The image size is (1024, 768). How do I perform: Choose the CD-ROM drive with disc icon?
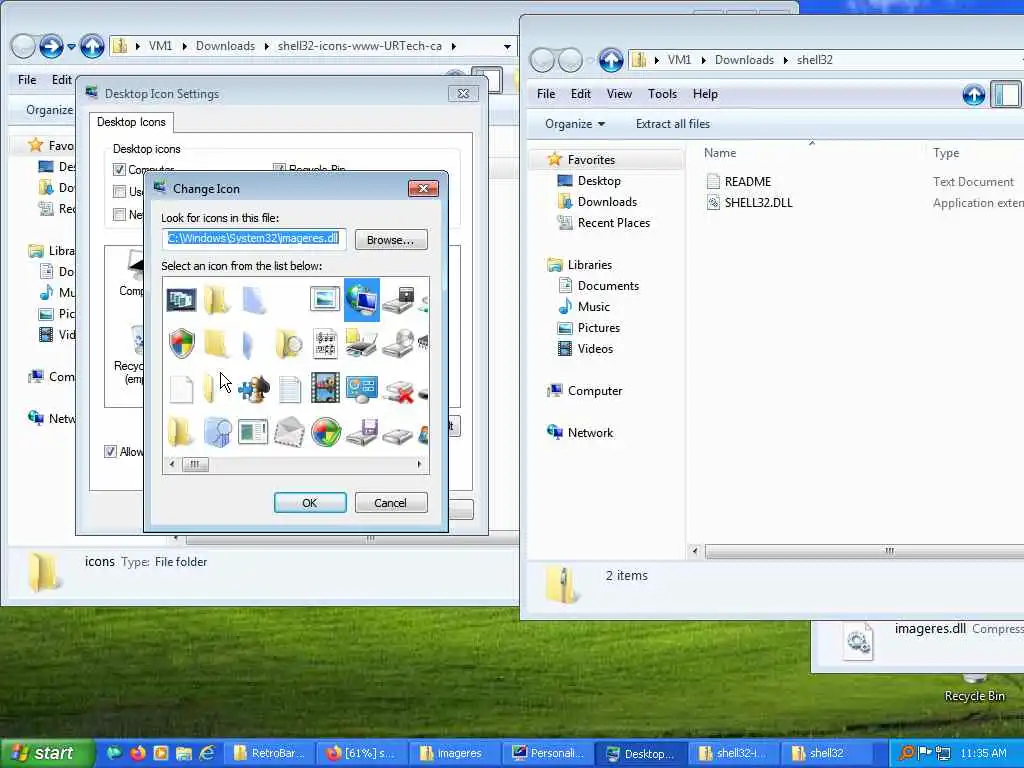(398, 344)
